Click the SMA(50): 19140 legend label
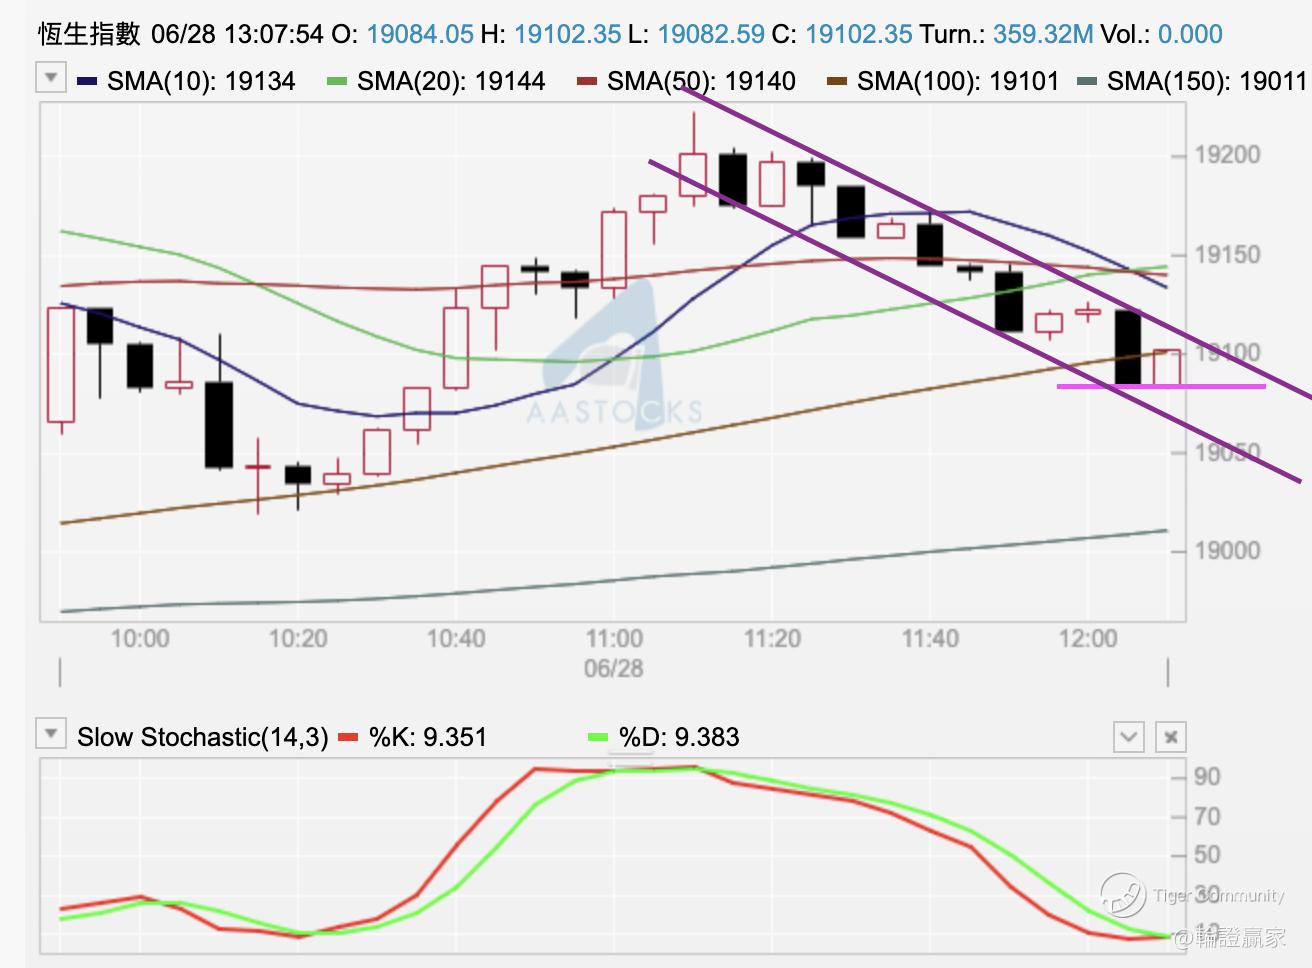Image resolution: width=1312 pixels, height=968 pixels. tap(701, 81)
